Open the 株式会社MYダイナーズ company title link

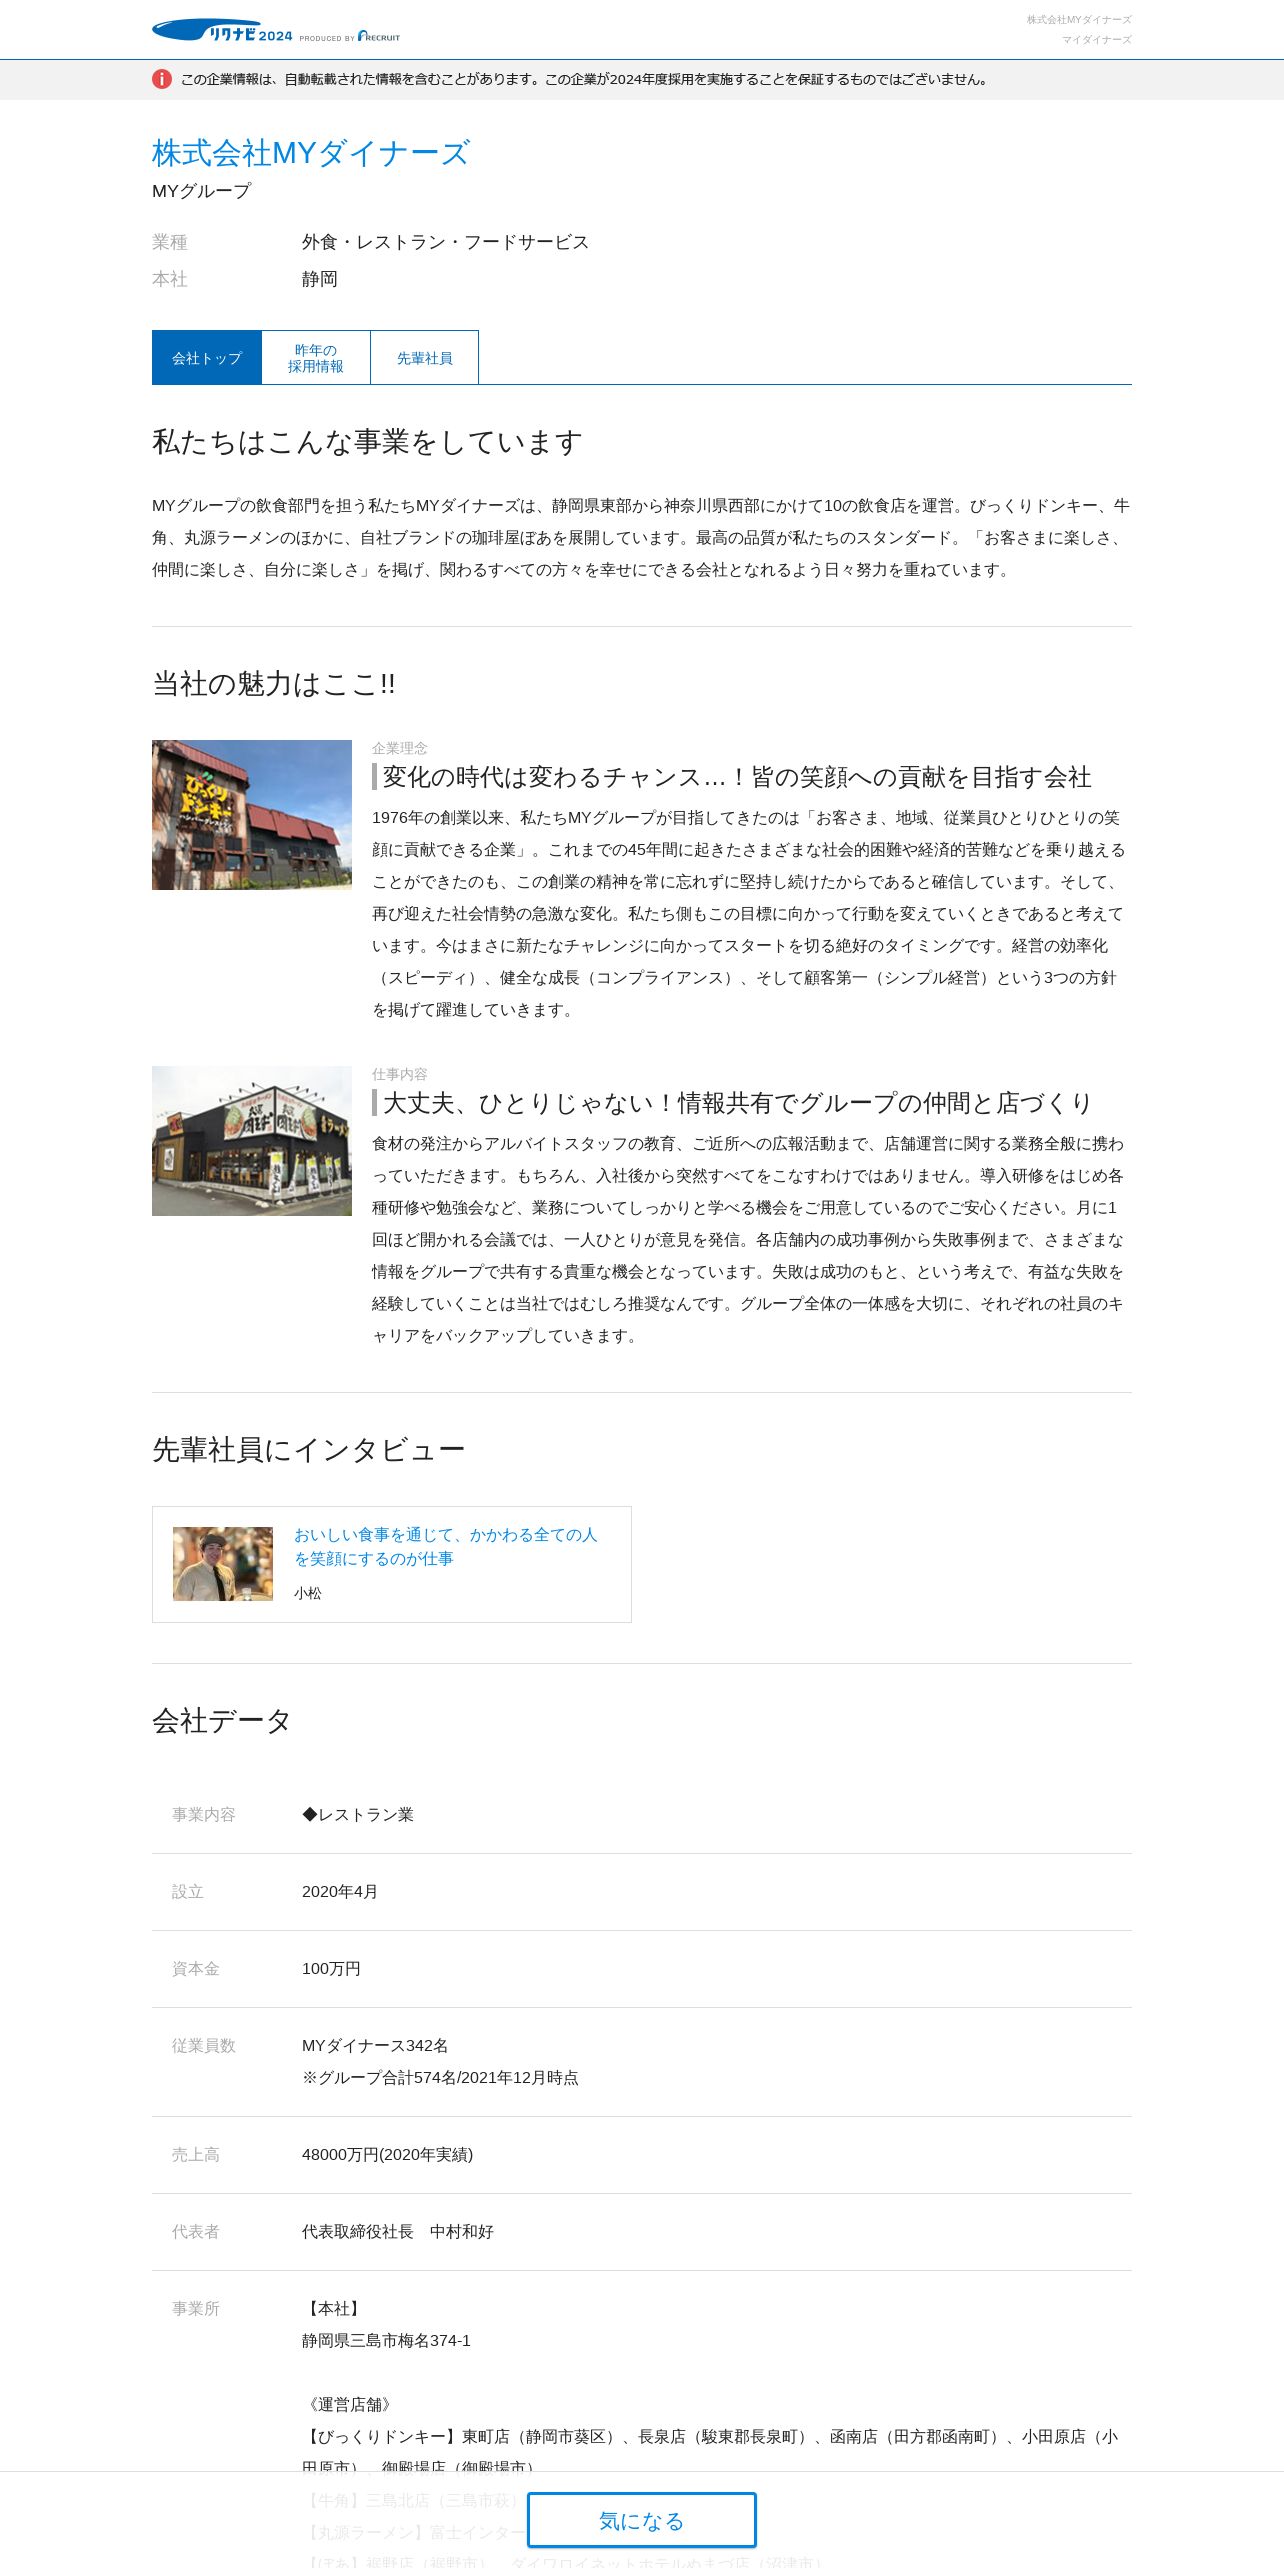311,153
